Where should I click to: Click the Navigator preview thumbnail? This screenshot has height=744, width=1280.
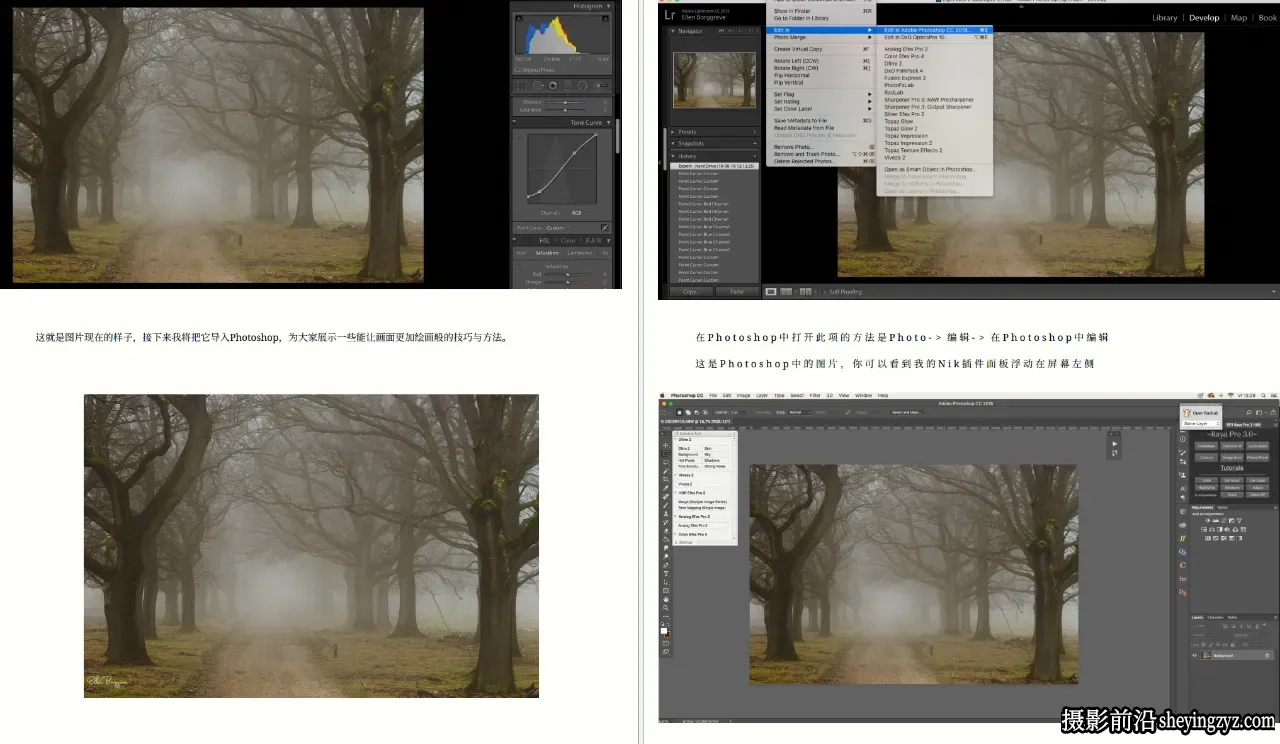(714, 80)
